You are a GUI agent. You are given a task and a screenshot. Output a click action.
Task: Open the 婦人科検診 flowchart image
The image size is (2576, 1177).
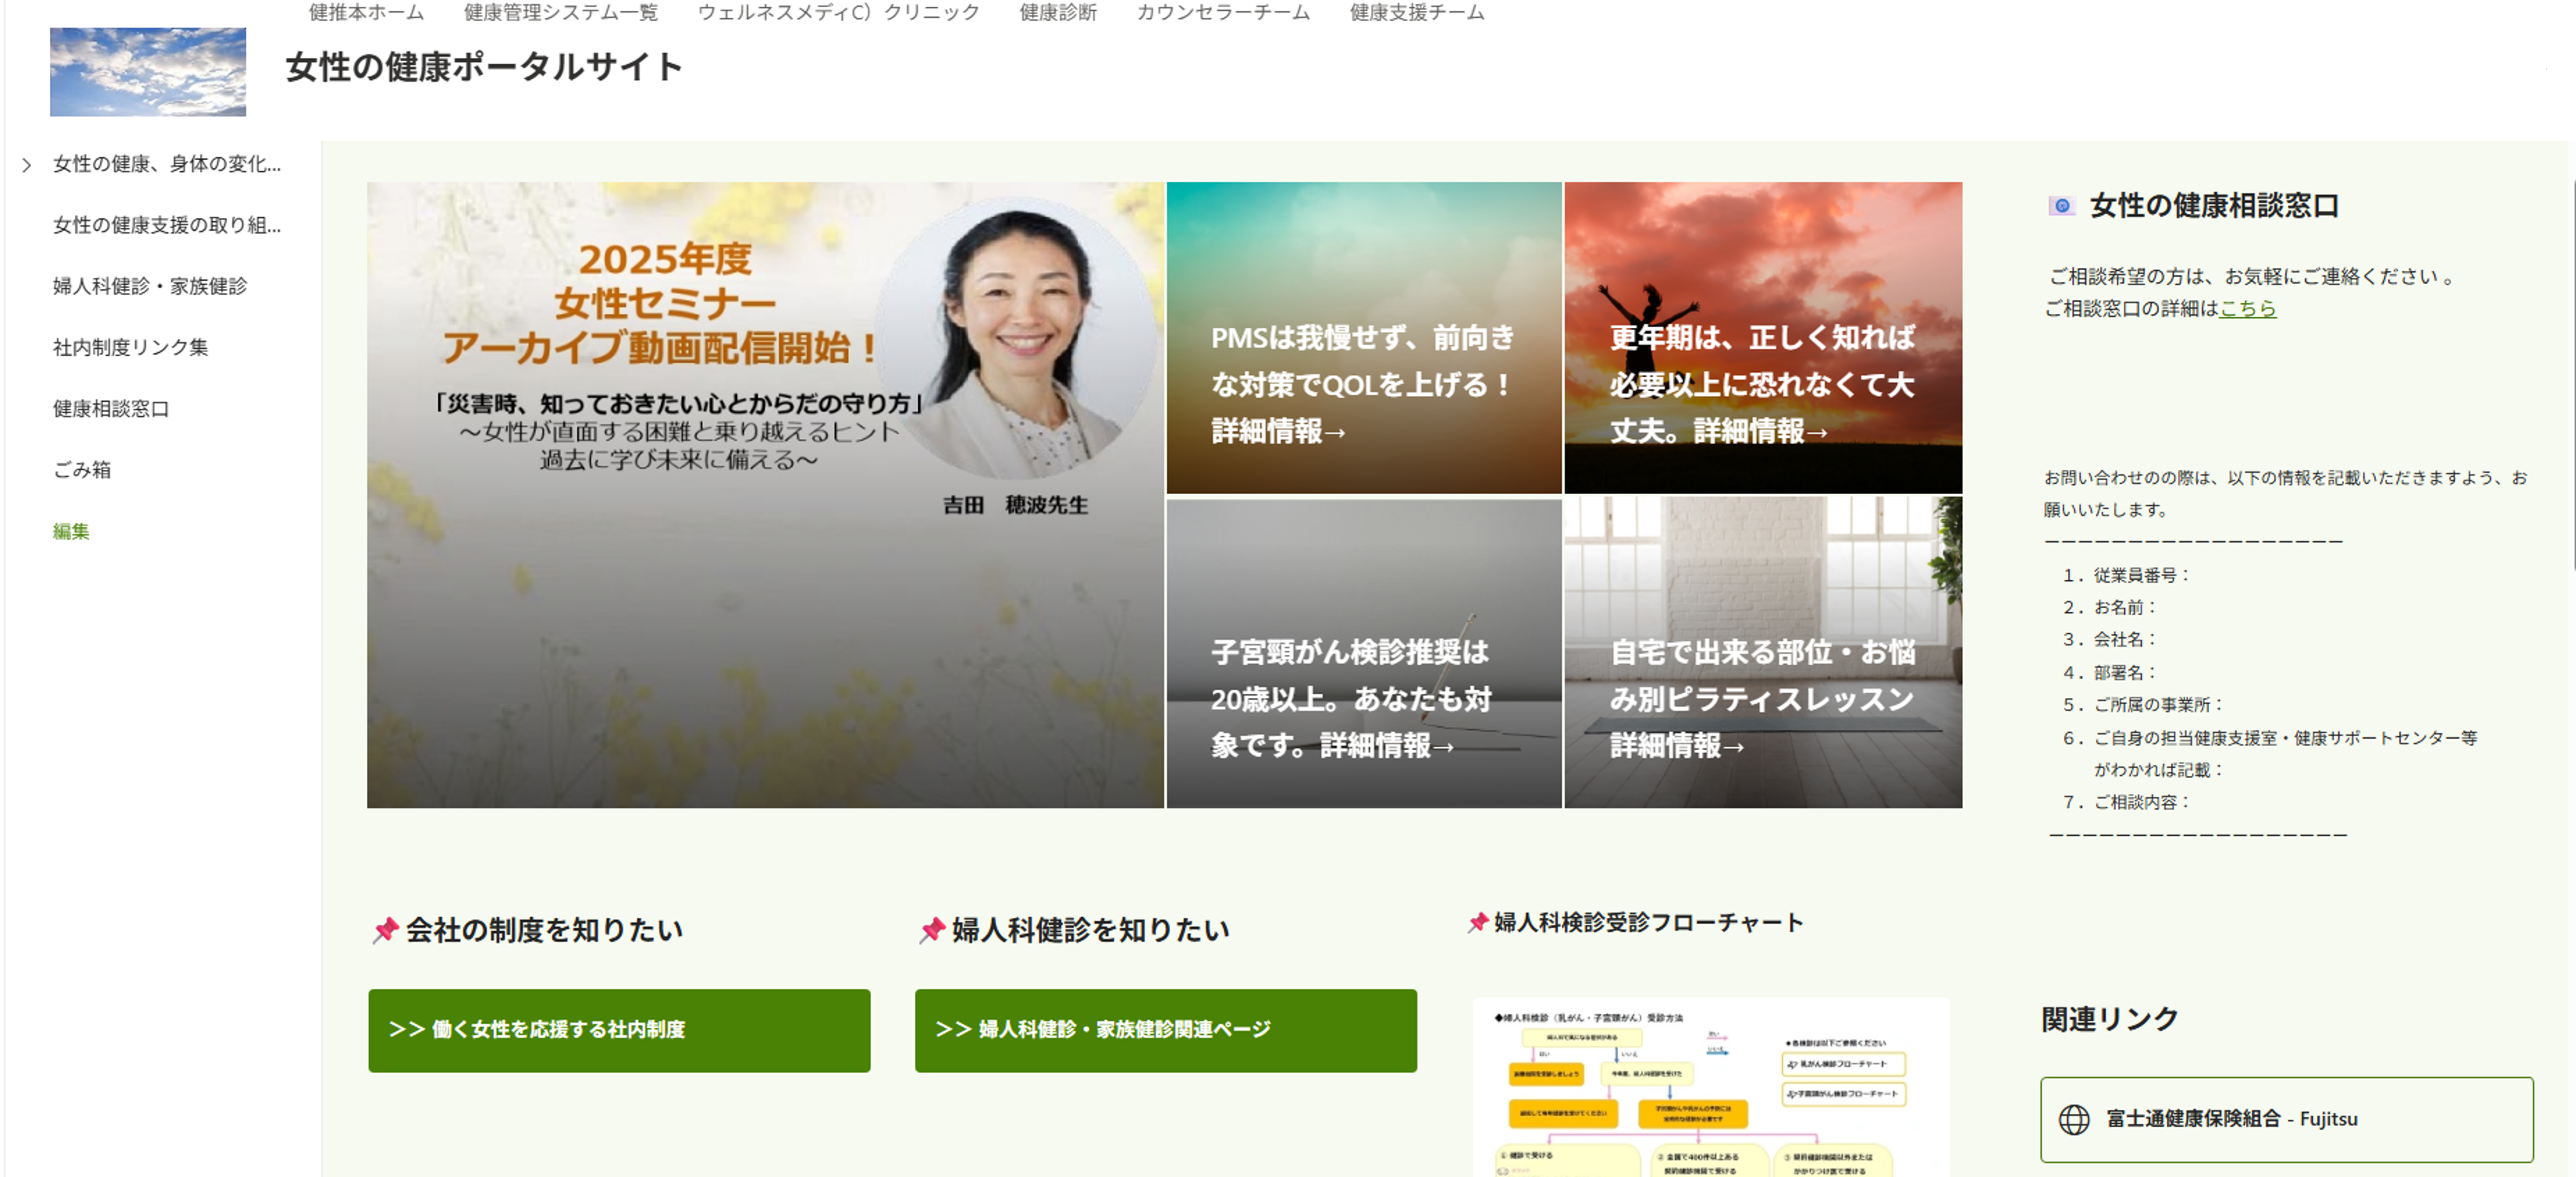tap(1711, 1087)
